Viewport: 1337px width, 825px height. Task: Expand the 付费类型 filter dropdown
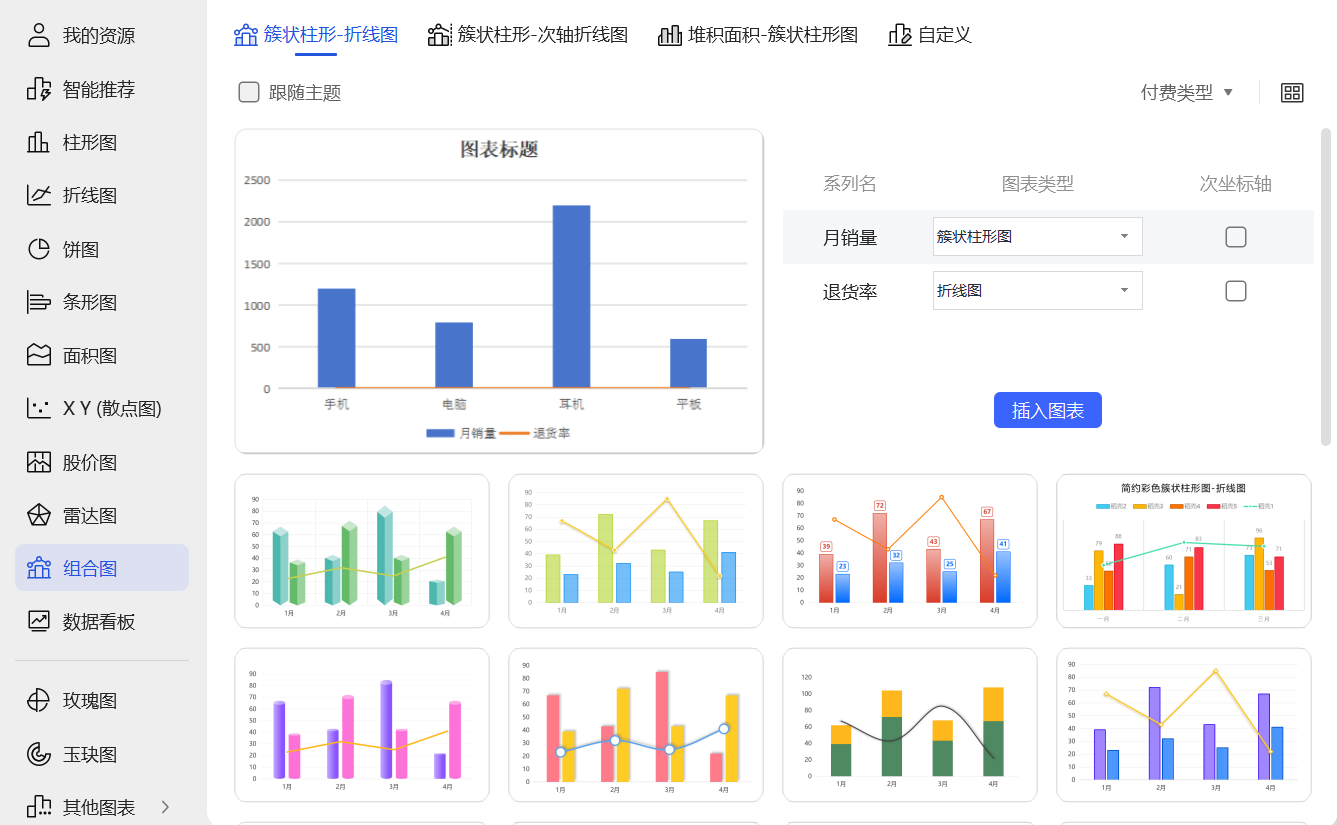click(x=1186, y=91)
